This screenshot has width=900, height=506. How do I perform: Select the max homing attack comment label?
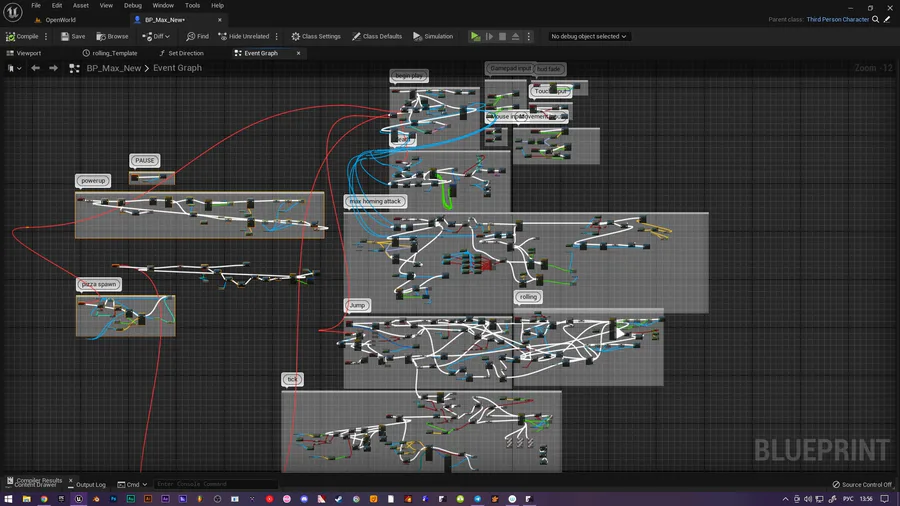click(x=375, y=201)
